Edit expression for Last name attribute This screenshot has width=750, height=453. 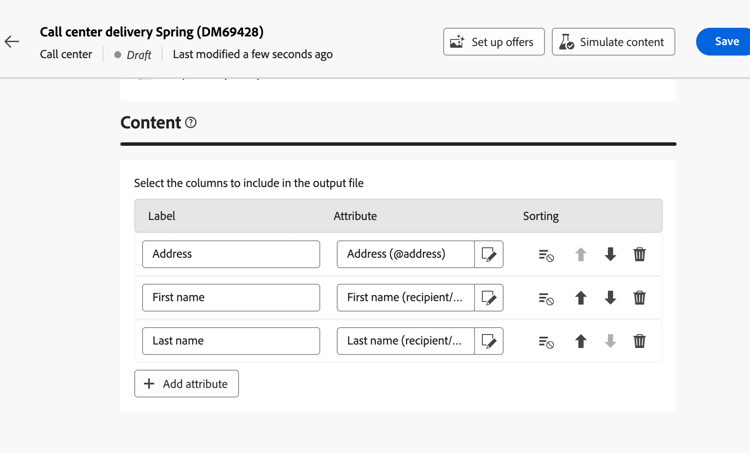(x=489, y=341)
